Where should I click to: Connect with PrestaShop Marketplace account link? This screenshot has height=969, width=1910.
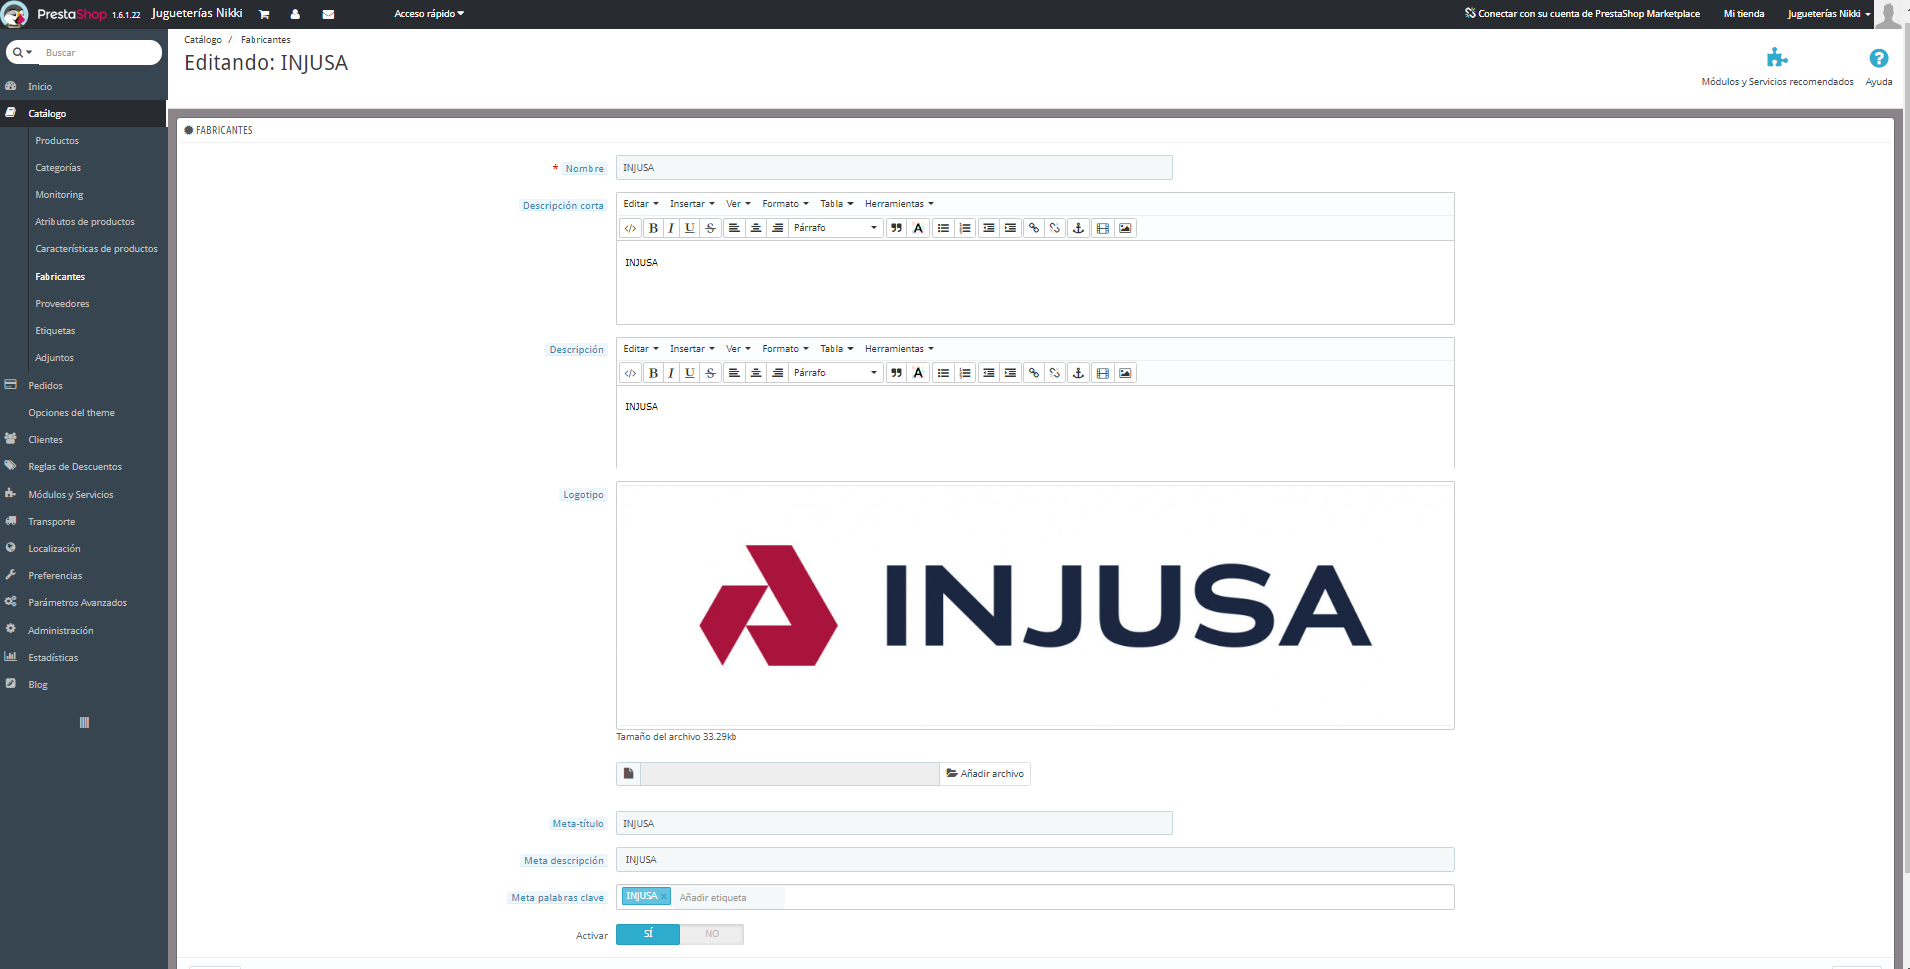(1582, 14)
